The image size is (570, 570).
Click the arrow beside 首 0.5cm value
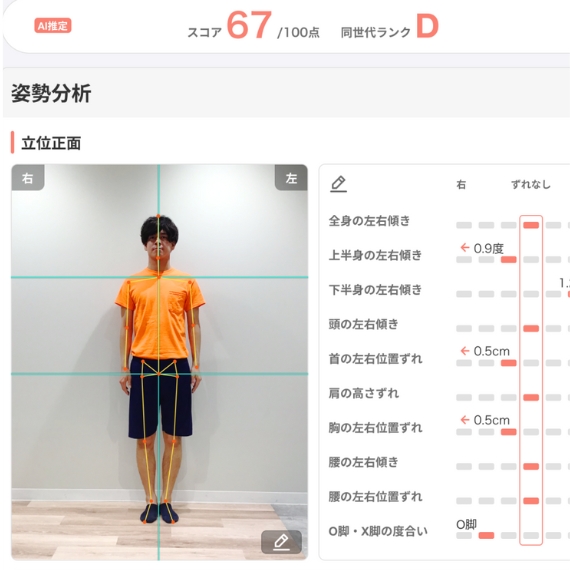[465, 351]
